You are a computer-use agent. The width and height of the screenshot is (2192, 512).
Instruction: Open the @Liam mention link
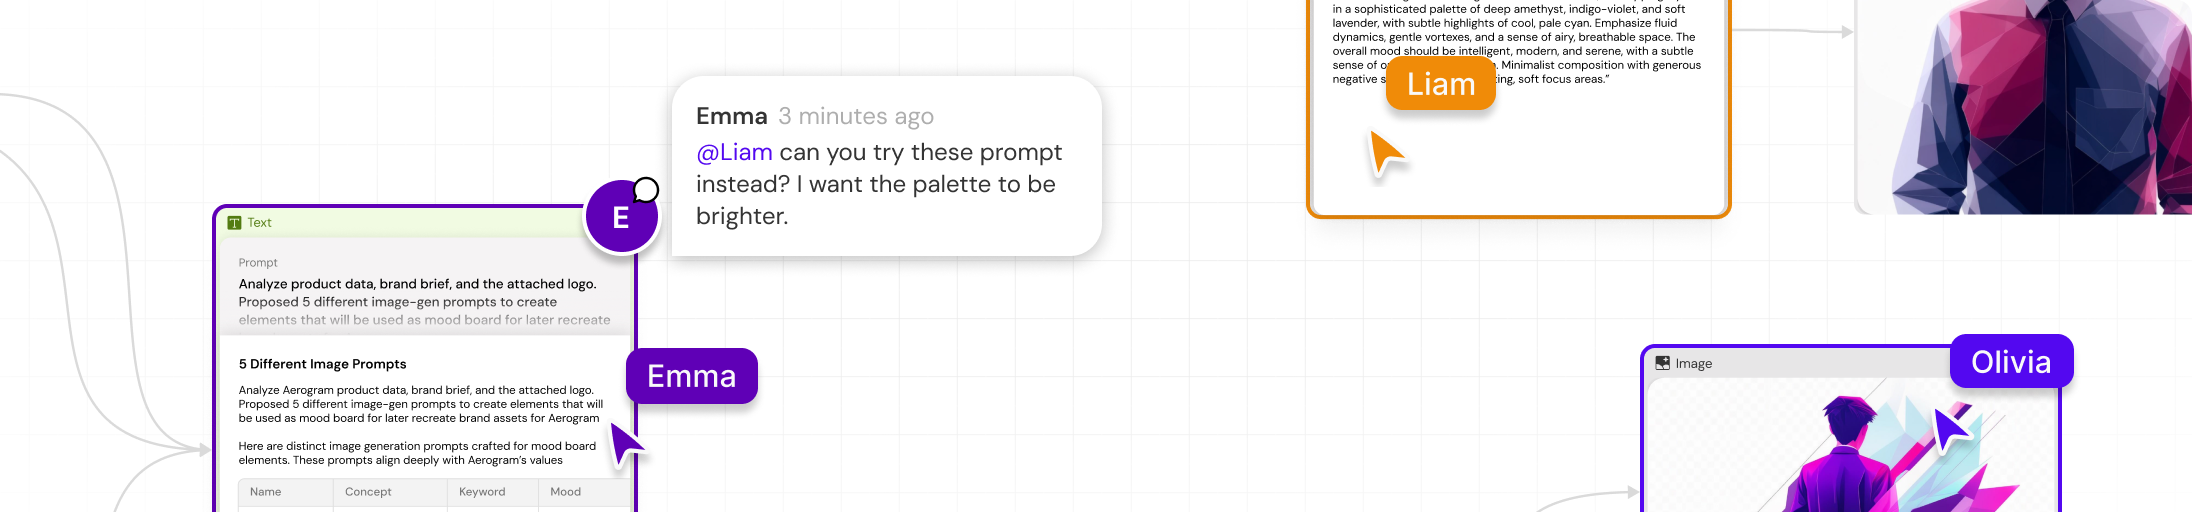734,152
